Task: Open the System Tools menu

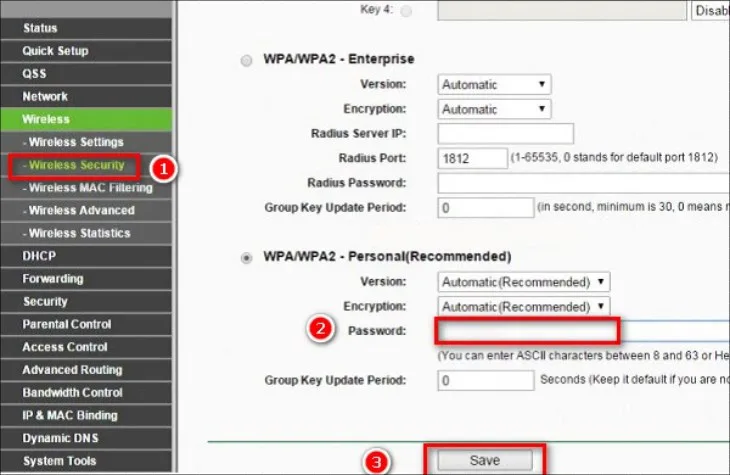Action: coord(60,461)
